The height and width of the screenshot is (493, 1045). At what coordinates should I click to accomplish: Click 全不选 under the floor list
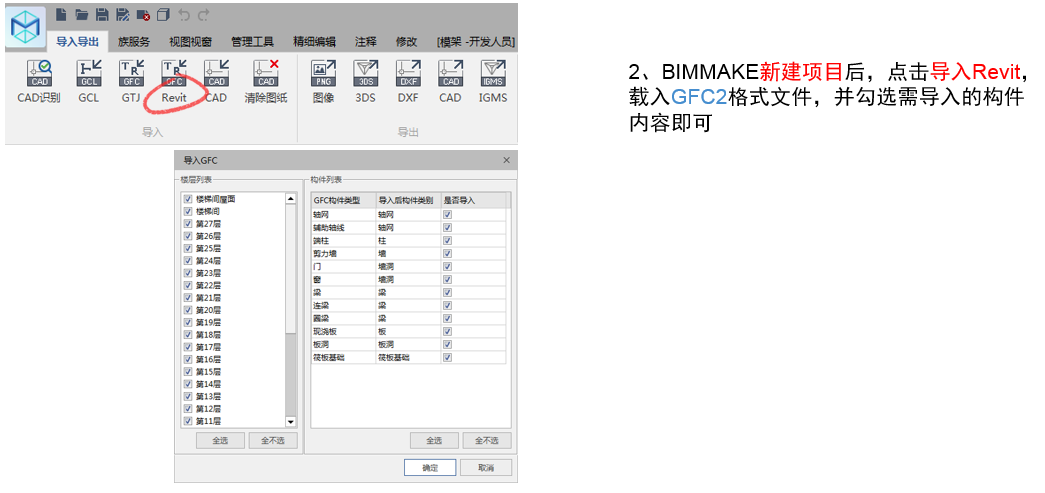click(273, 440)
